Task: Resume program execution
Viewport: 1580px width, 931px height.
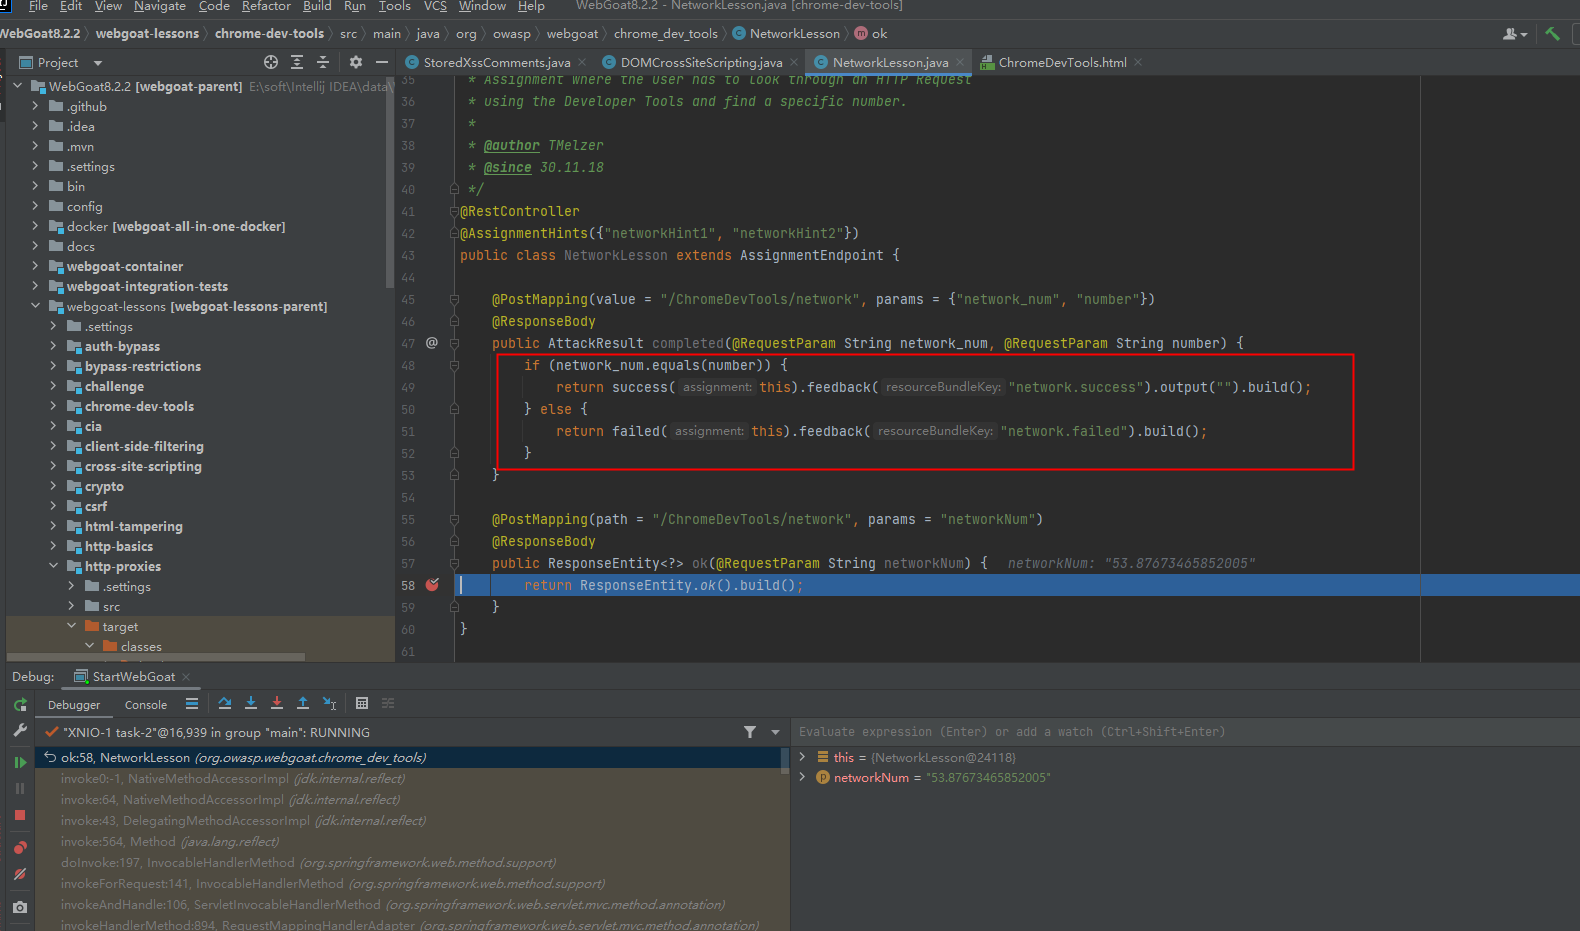Action: [x=20, y=762]
